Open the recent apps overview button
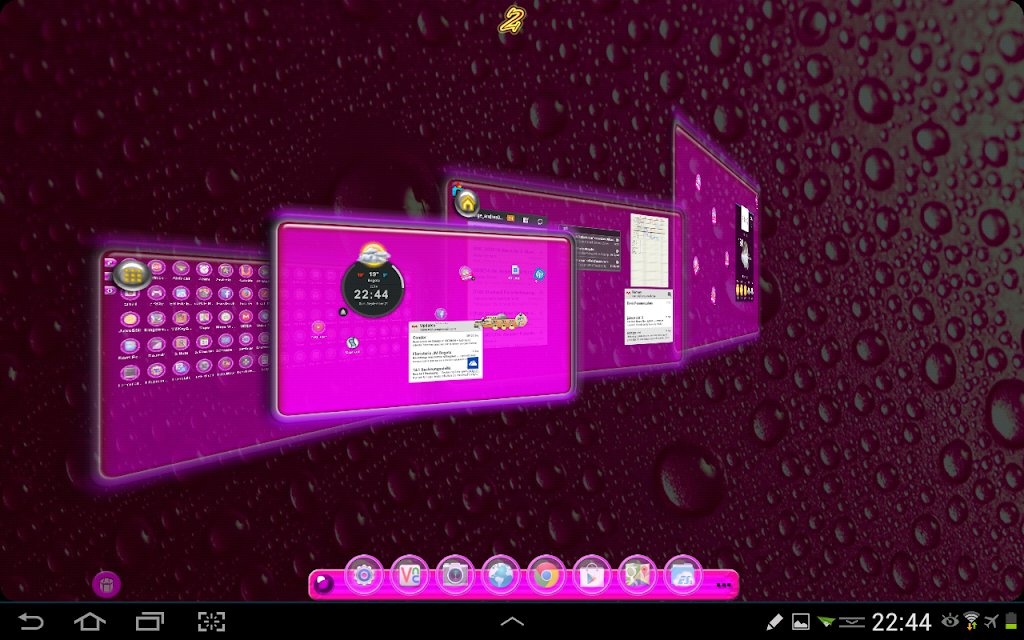The width and height of the screenshot is (1024, 640). pos(150,621)
